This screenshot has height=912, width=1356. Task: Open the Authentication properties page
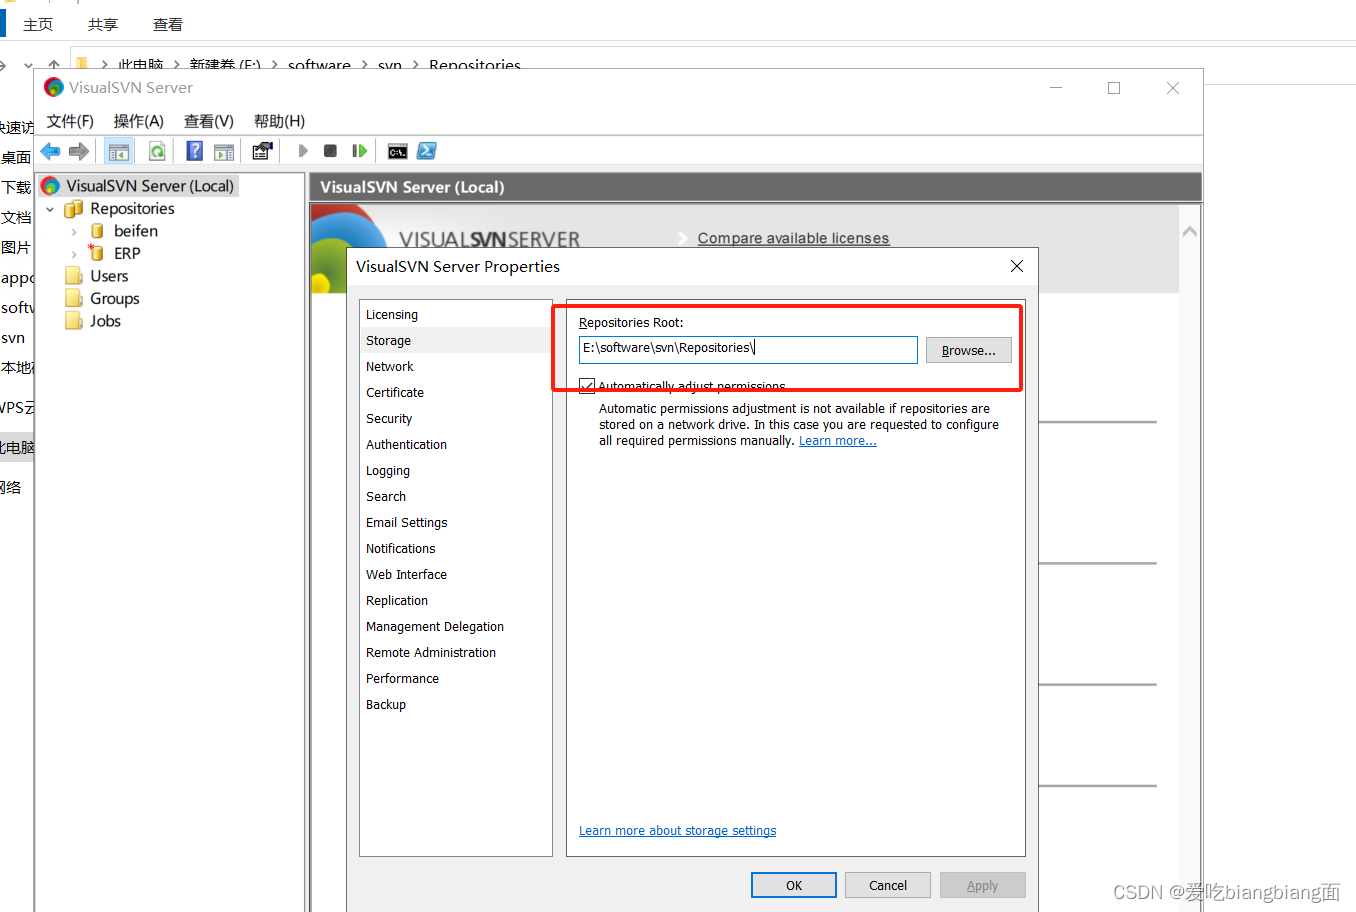[x=455, y=444]
